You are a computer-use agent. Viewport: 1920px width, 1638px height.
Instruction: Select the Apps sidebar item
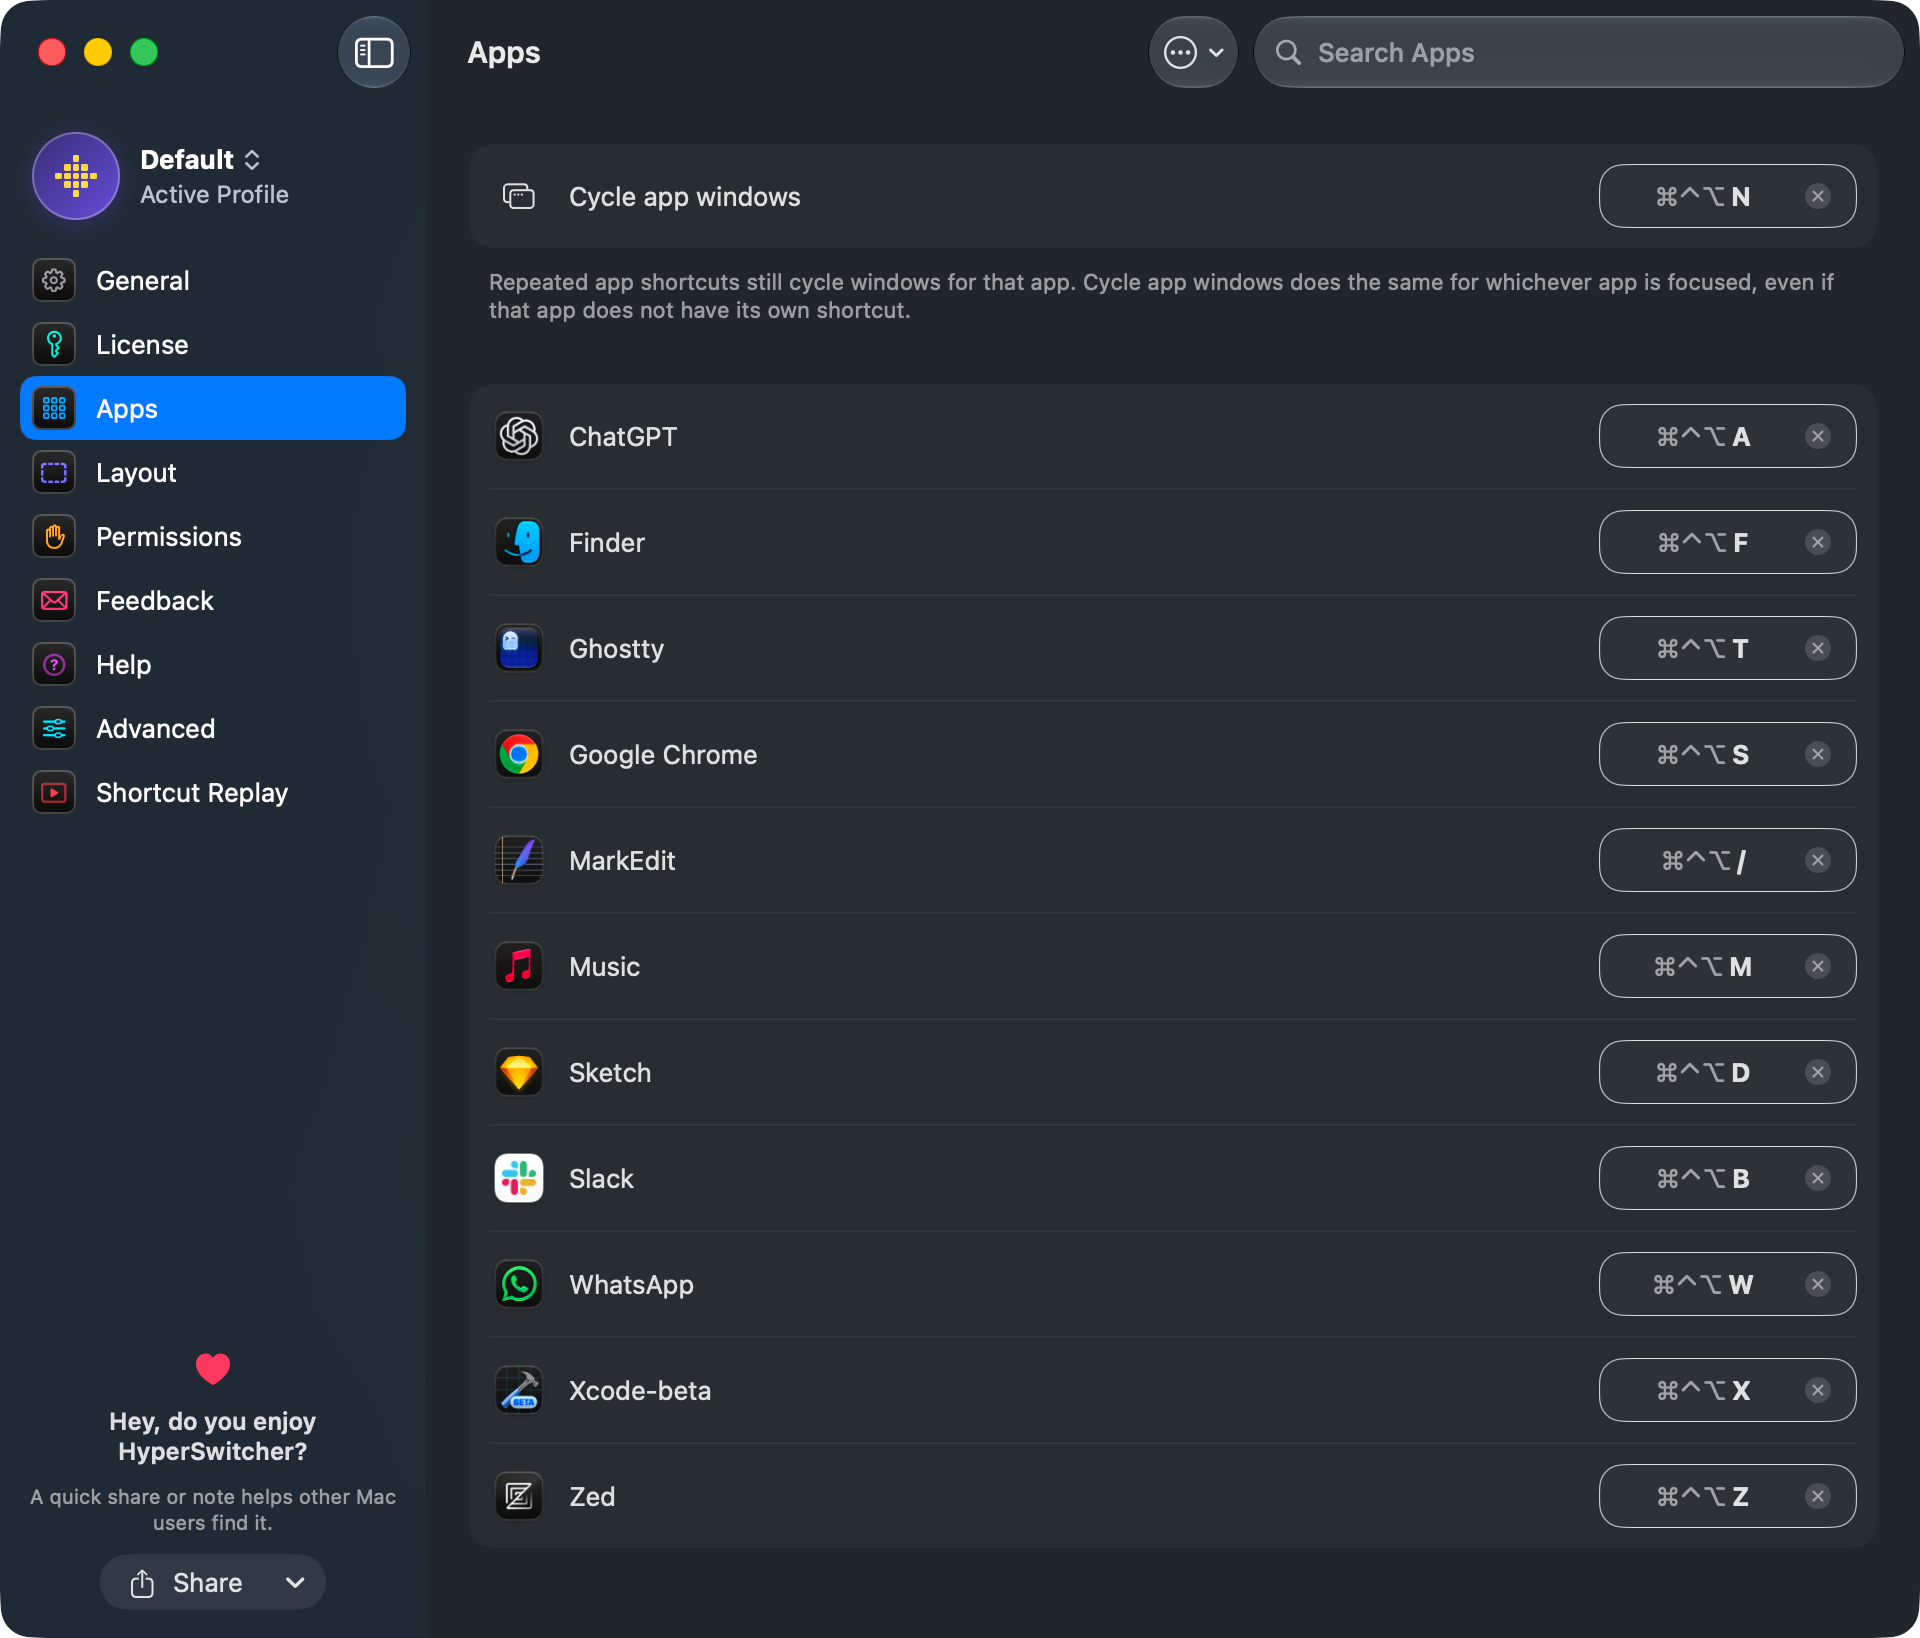click(x=212, y=409)
